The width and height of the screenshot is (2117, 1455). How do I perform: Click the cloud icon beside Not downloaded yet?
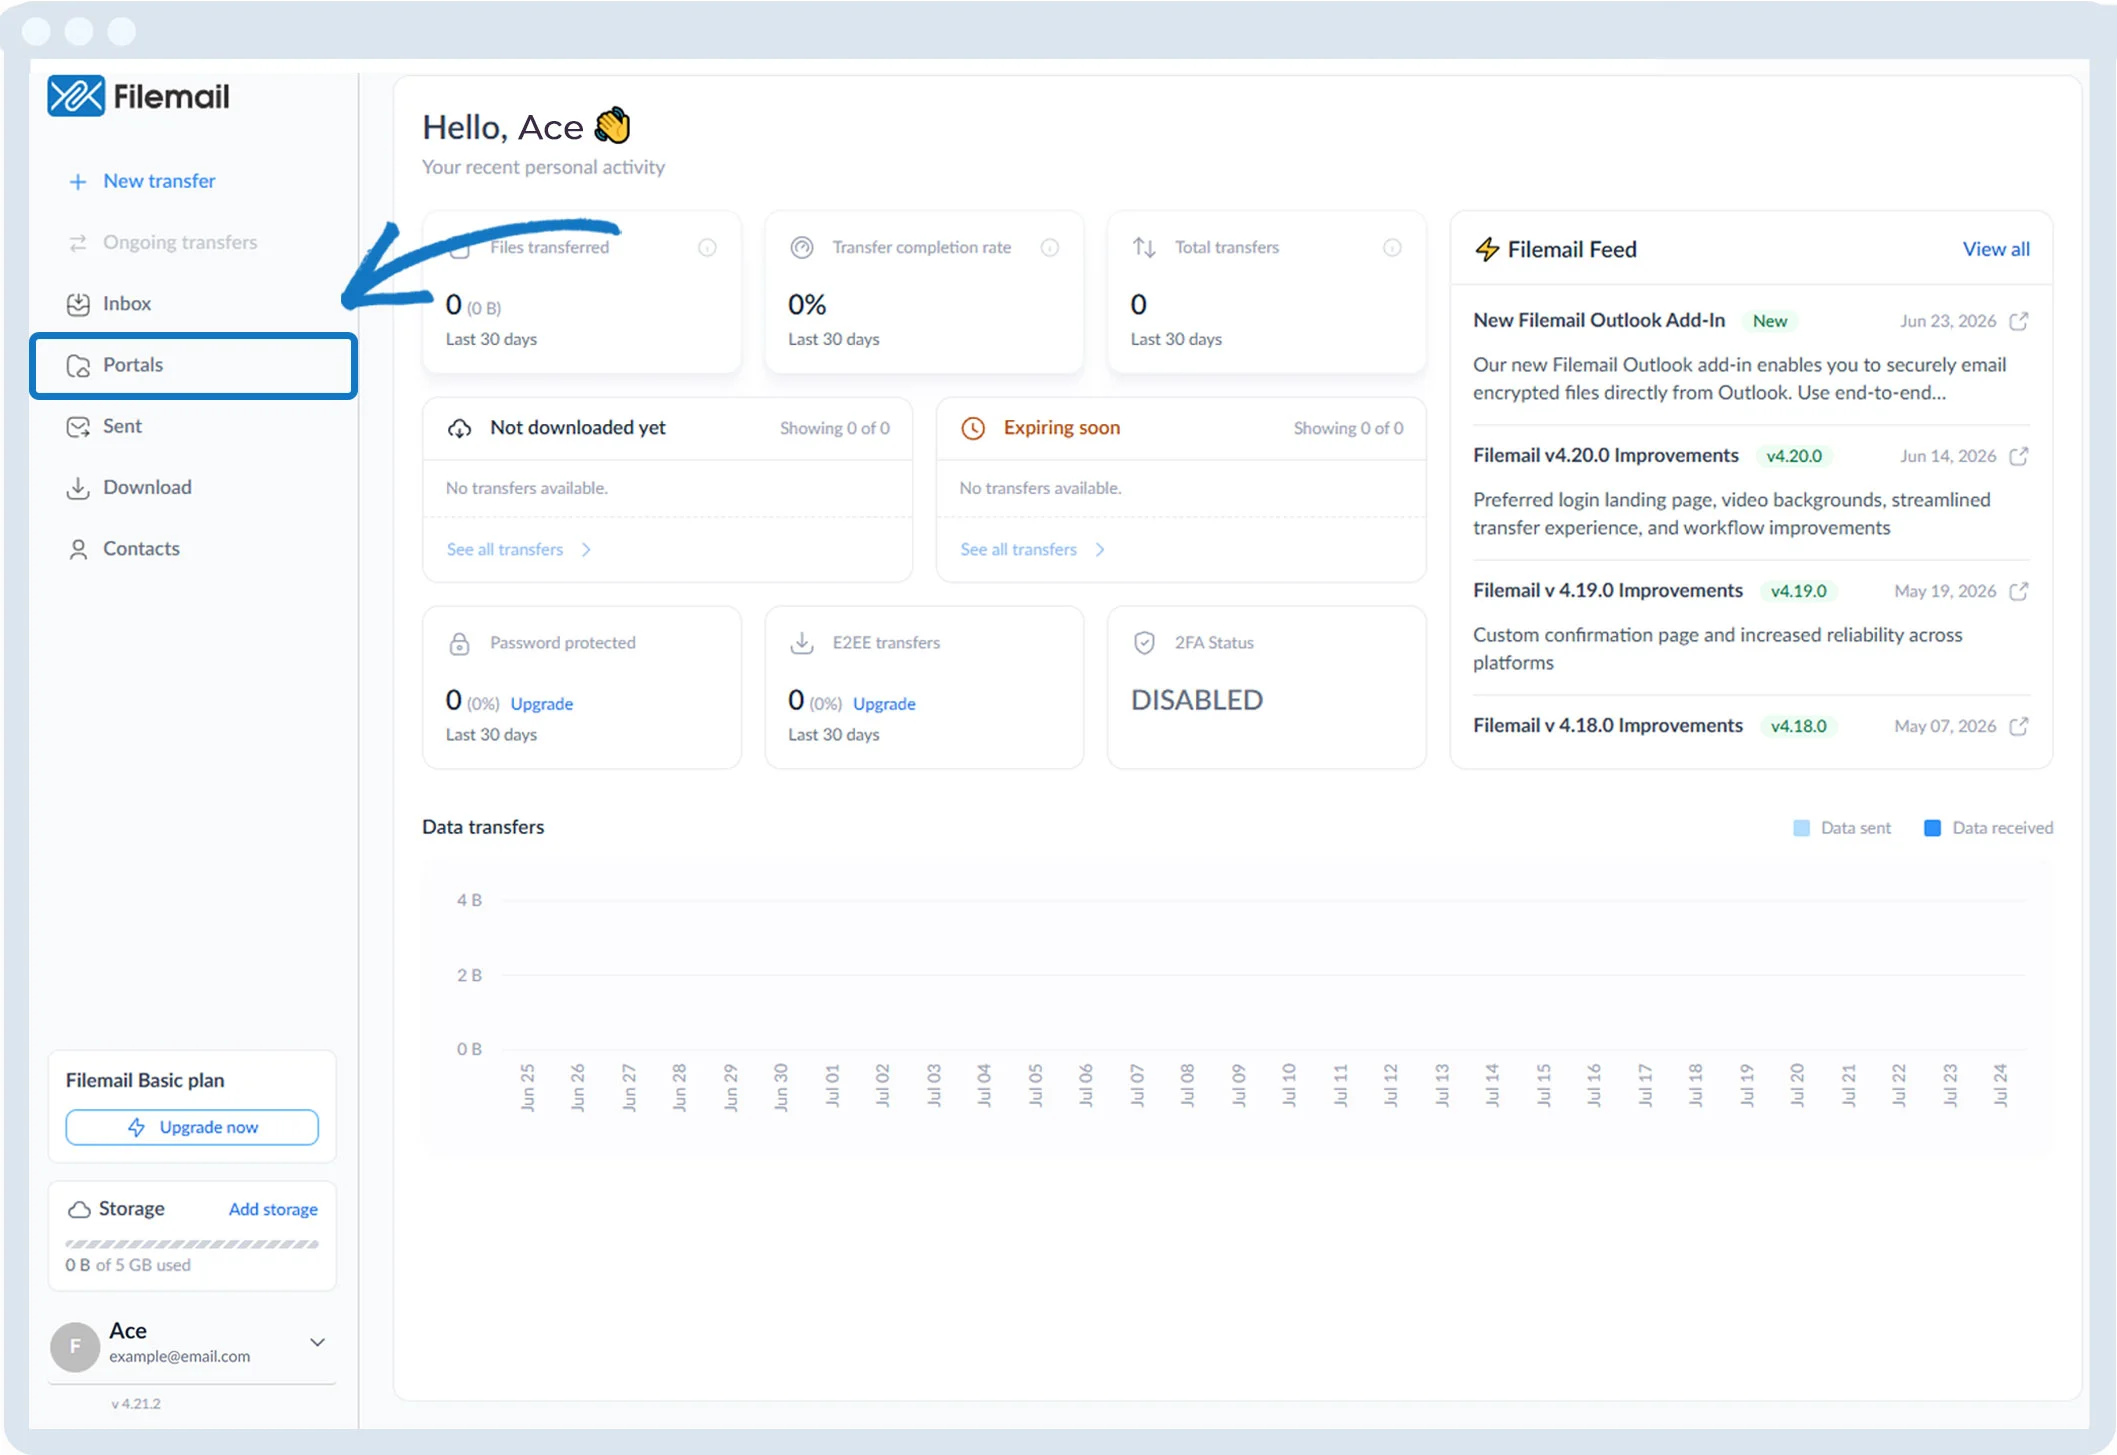(x=459, y=428)
